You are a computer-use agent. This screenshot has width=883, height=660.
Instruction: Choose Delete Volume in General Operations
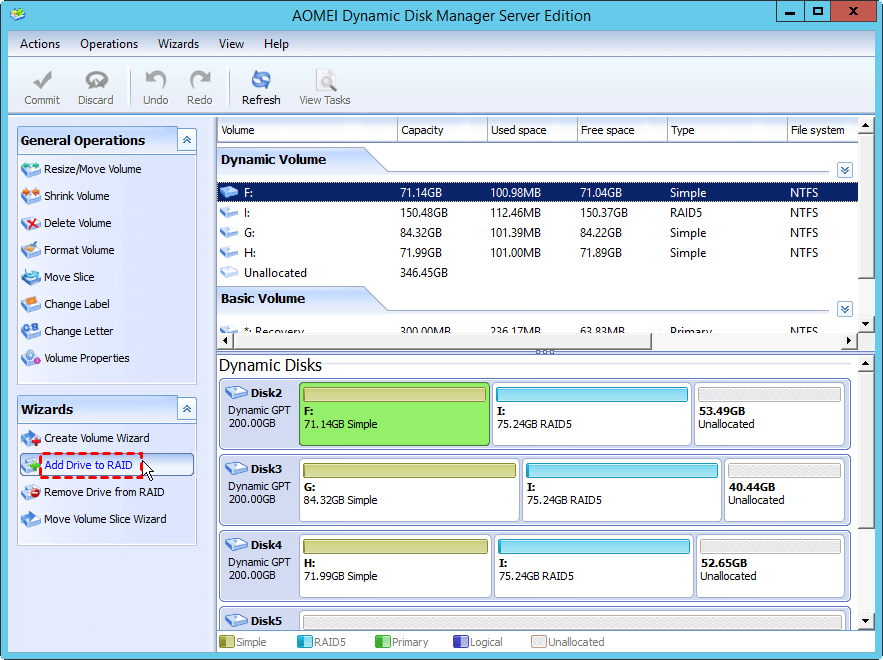(77, 223)
